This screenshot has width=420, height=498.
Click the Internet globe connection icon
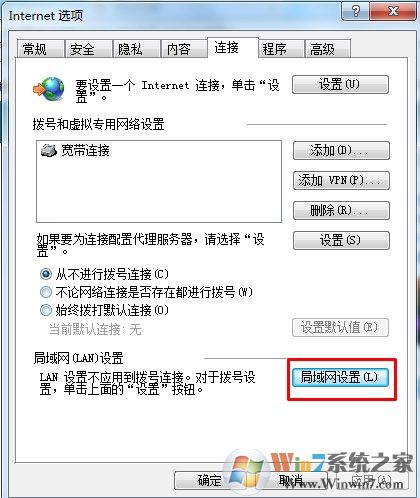[49, 89]
